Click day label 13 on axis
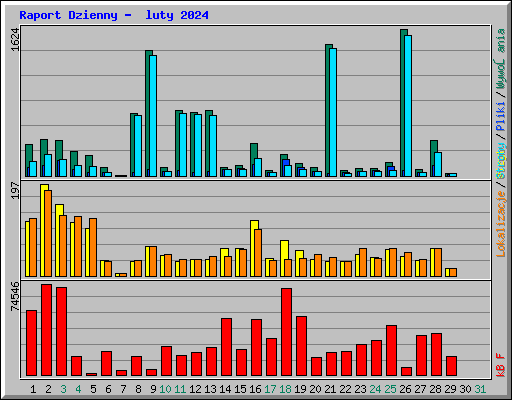This screenshot has width=512, height=400. click(210, 389)
